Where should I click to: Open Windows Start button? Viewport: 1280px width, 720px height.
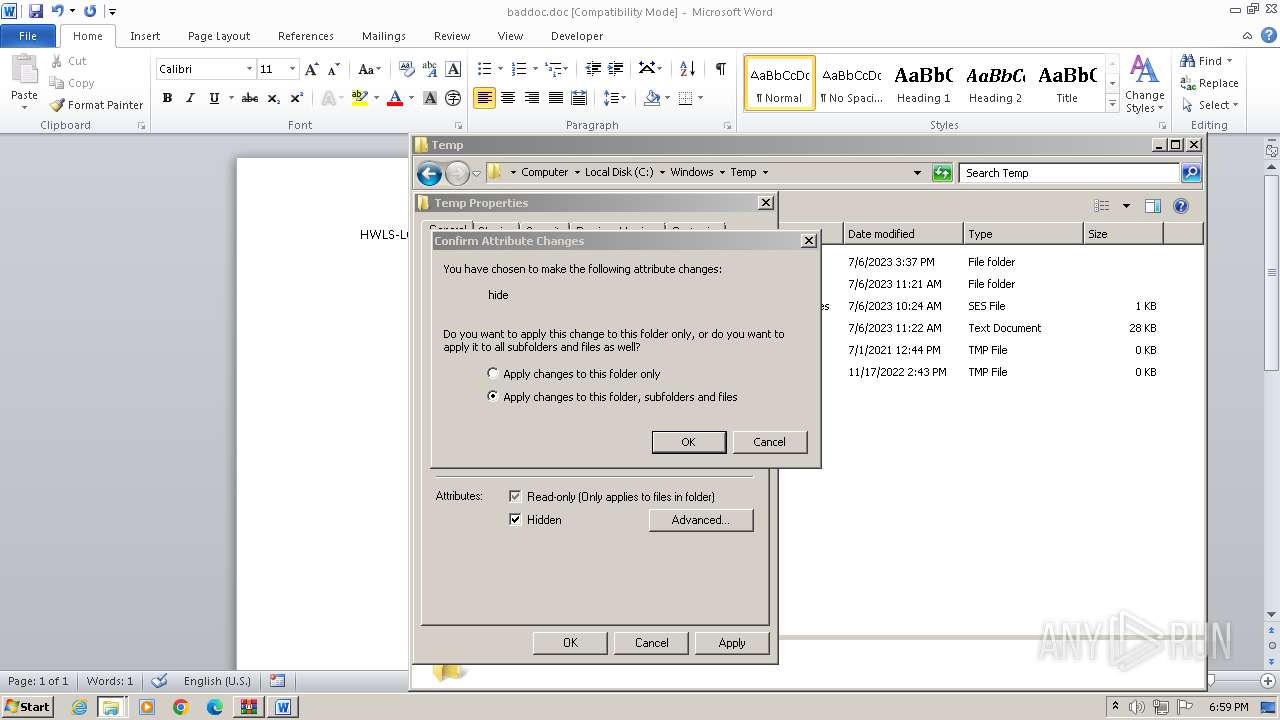[x=27, y=706]
